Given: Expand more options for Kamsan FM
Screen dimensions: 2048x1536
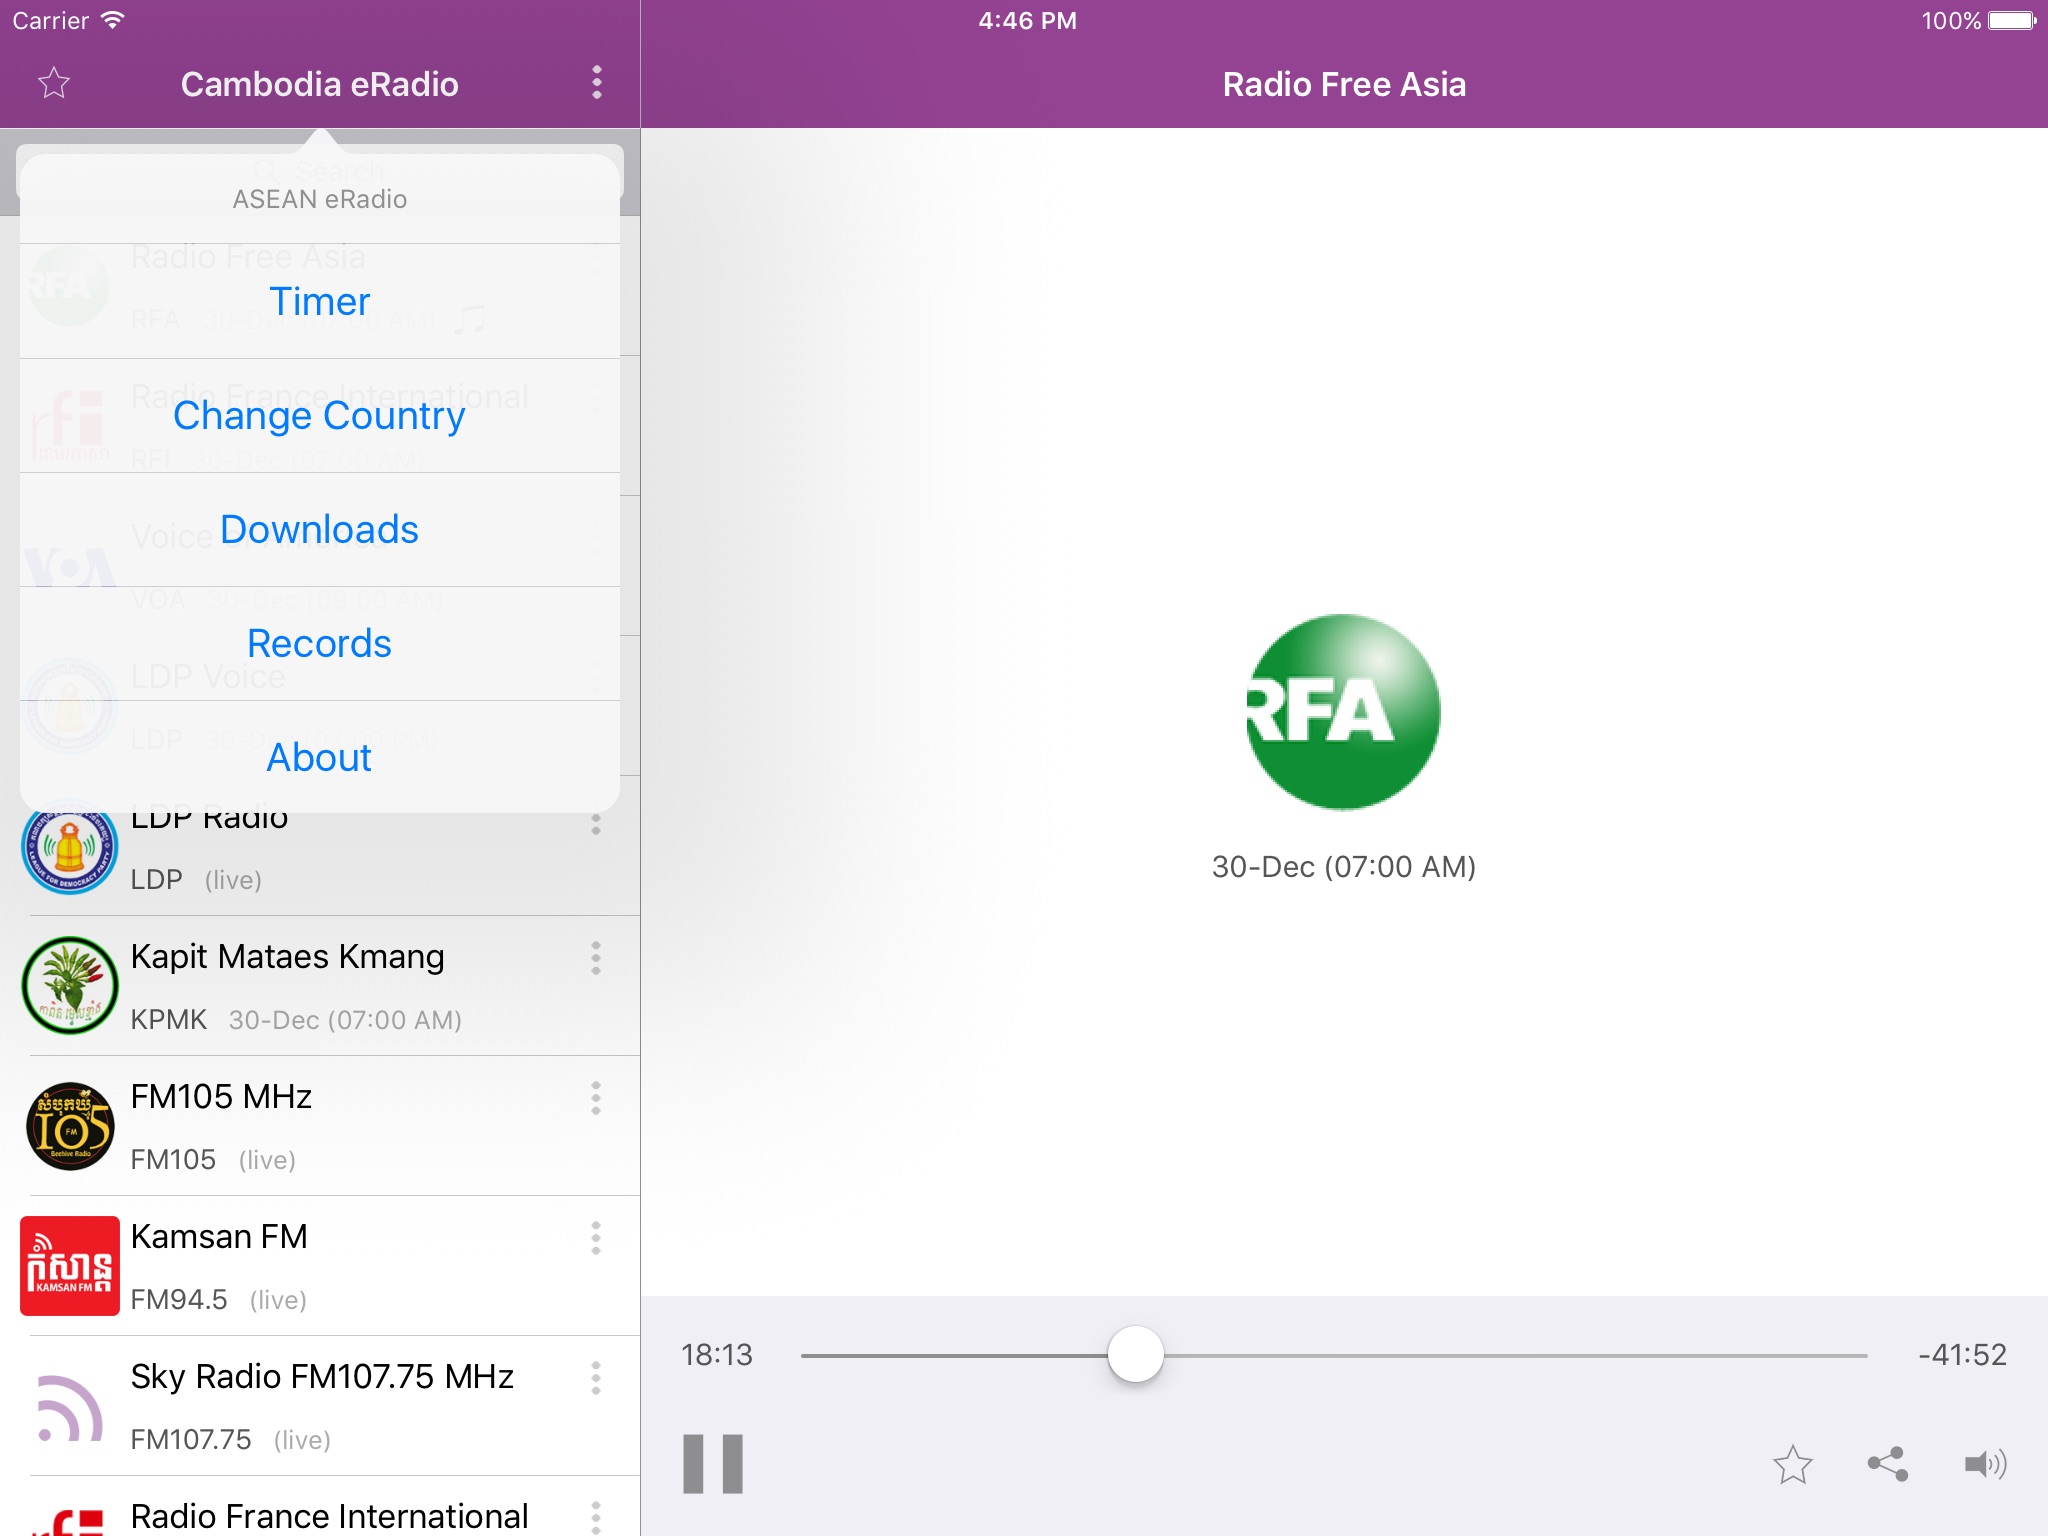Looking at the screenshot, I should tap(596, 1238).
